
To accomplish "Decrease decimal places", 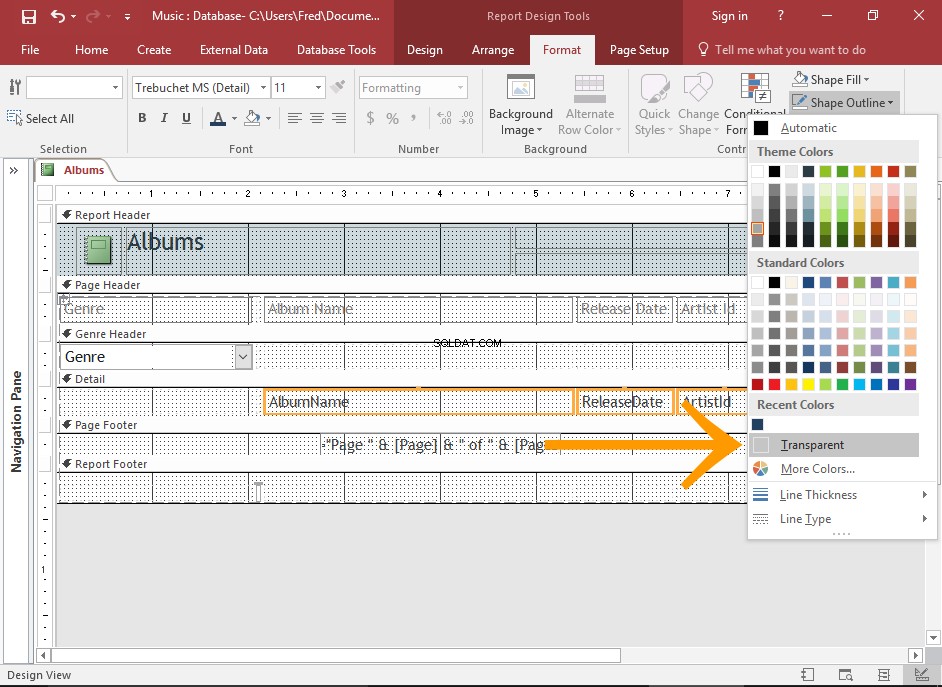I will (466, 118).
